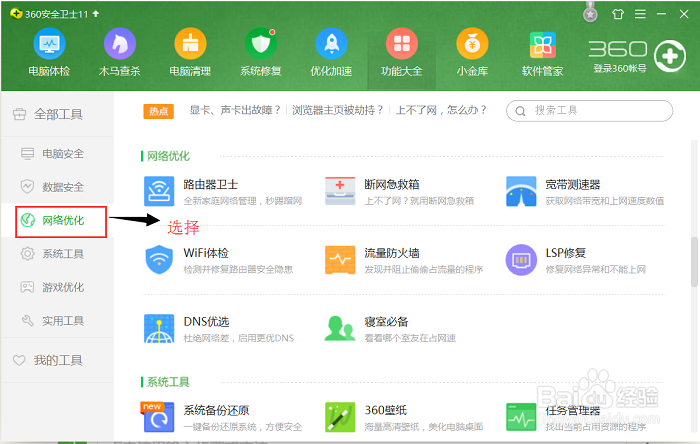Click the 网络优化 section heading
The image size is (700, 444).
168,156
